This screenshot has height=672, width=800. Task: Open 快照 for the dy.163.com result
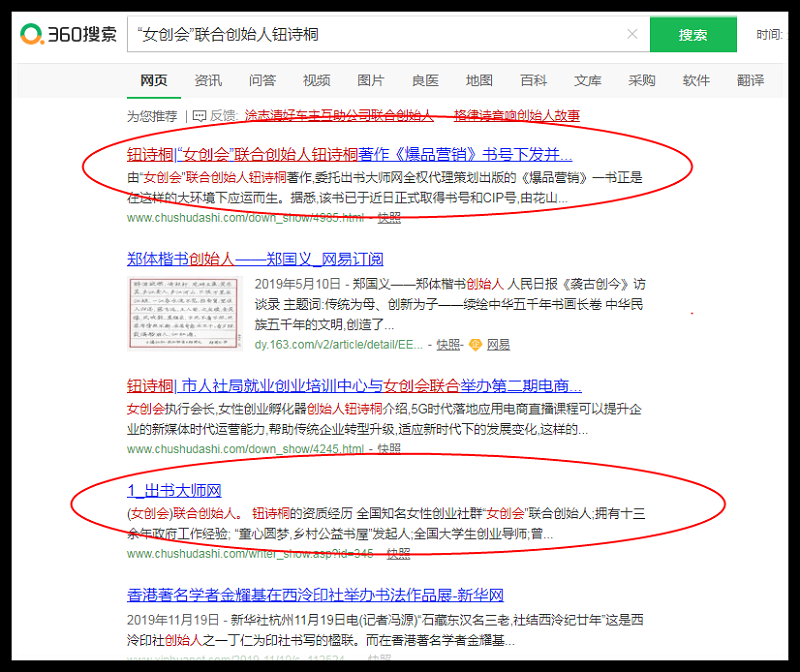click(448, 345)
